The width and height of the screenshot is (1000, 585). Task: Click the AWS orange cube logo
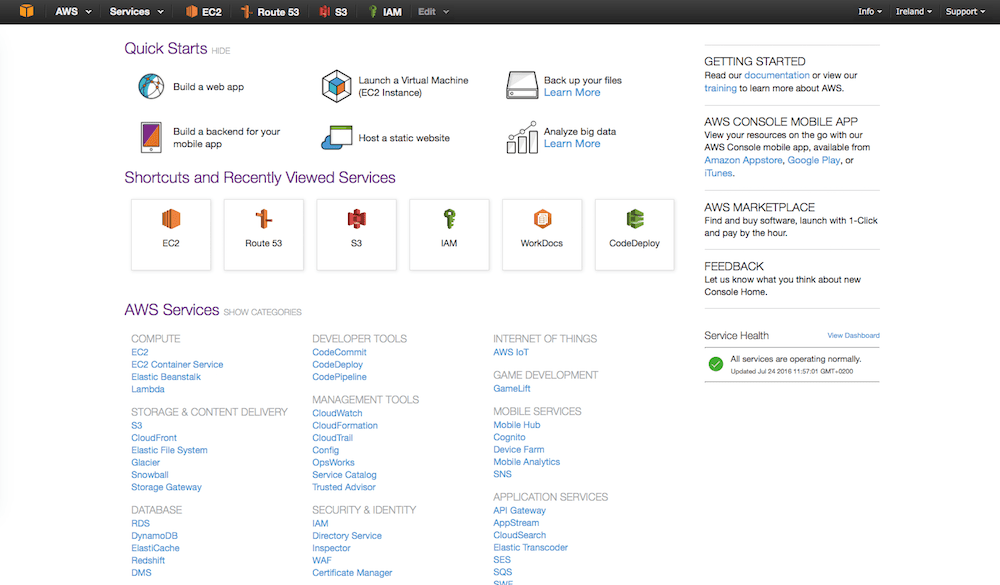pos(26,11)
